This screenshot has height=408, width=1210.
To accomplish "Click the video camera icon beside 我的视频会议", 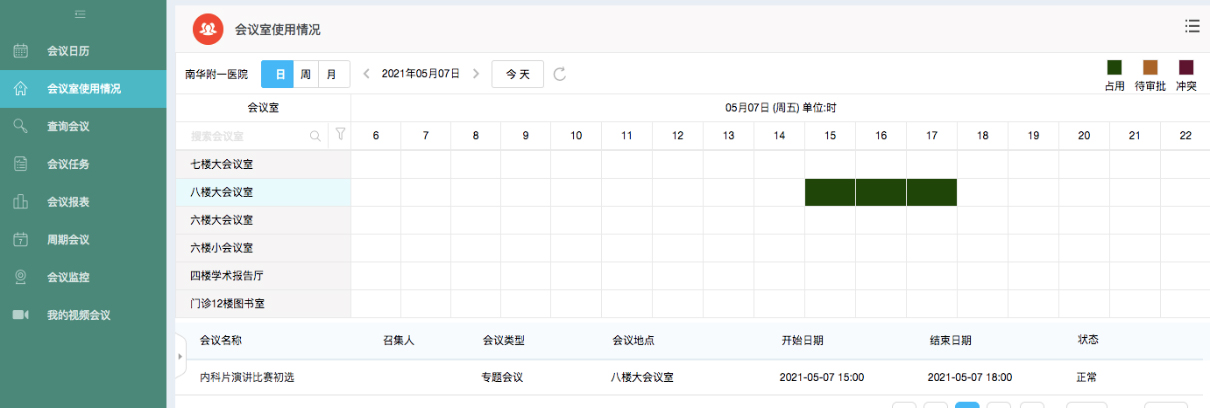I will pos(20,315).
